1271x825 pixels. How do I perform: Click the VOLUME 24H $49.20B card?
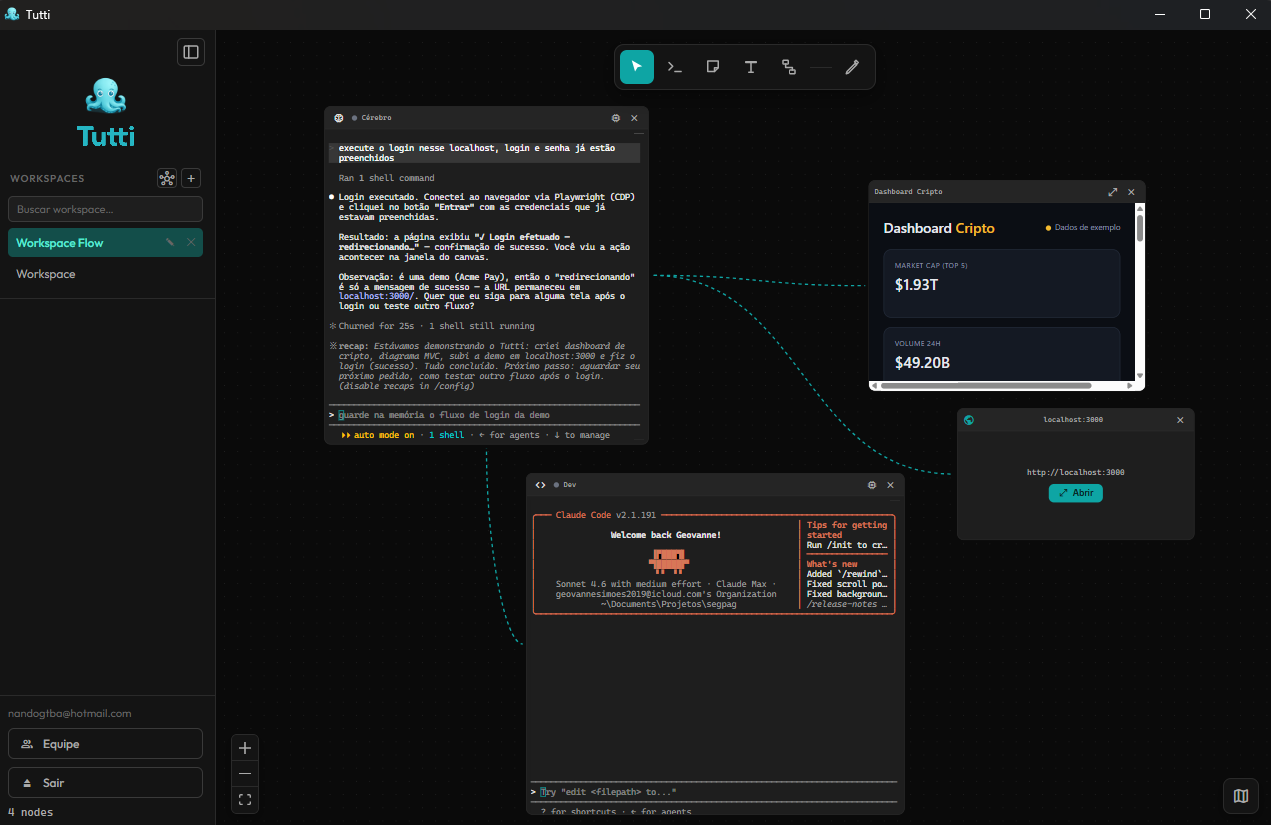tap(1002, 353)
